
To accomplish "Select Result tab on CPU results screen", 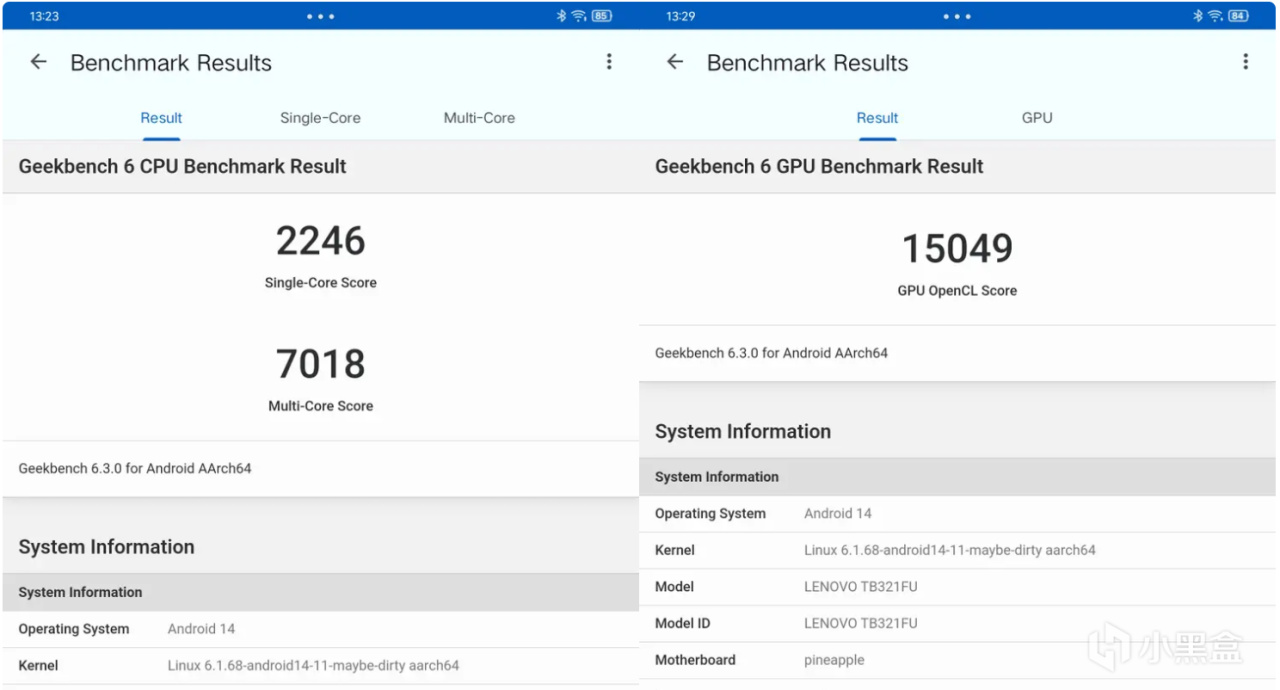I will (x=161, y=118).
